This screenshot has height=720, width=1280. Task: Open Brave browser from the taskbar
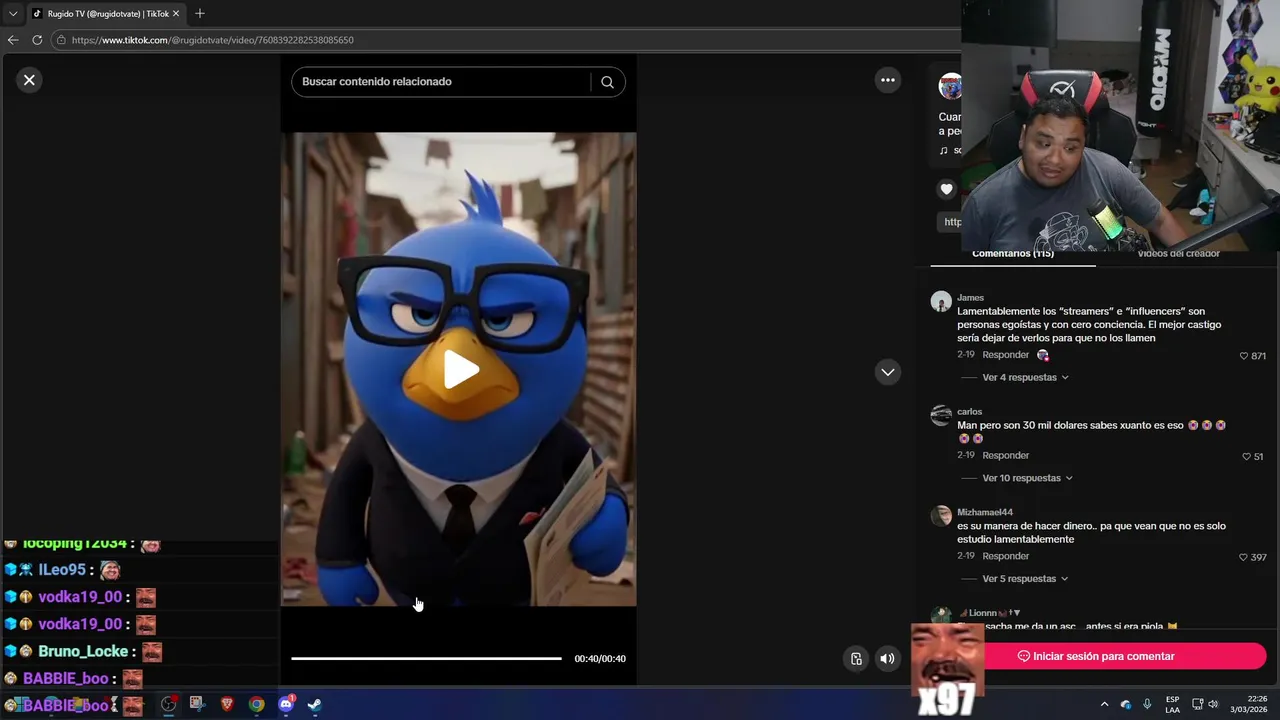click(227, 704)
